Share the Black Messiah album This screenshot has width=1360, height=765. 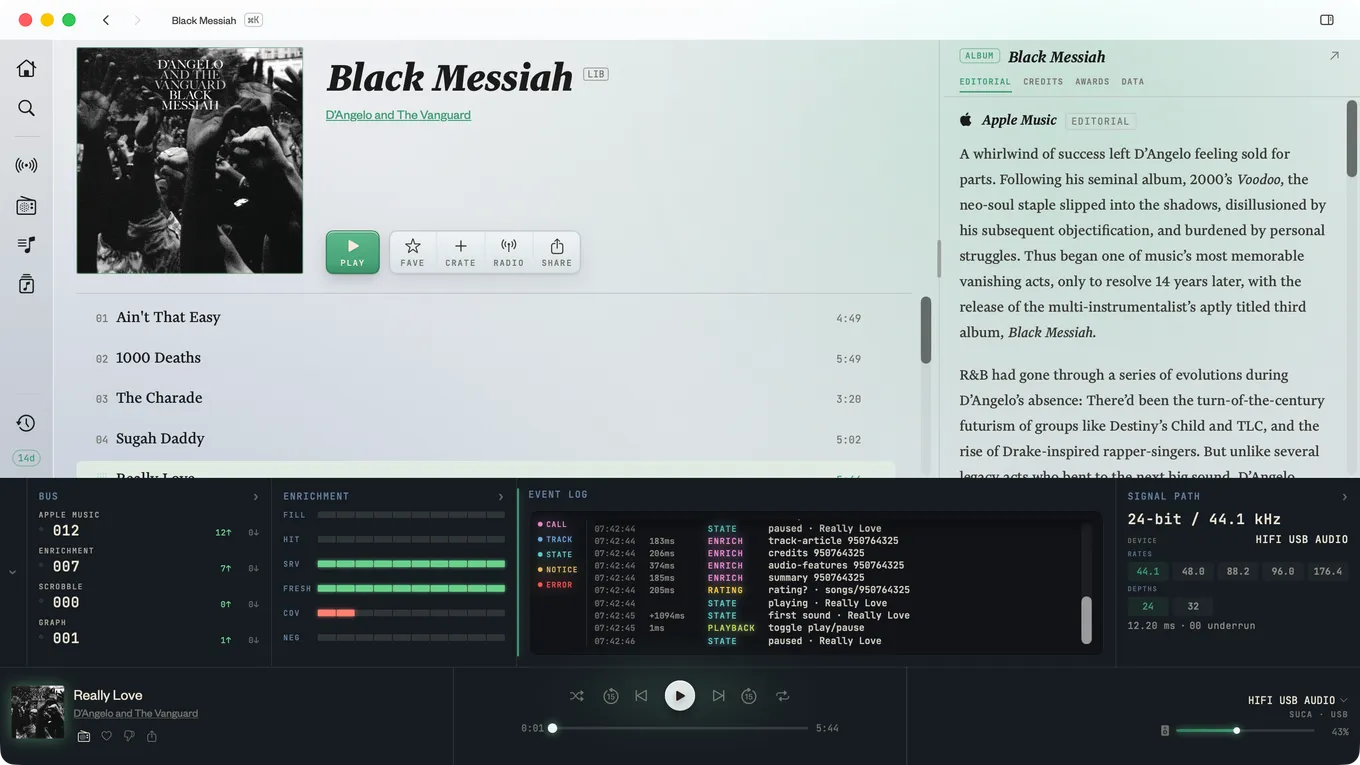tap(557, 252)
